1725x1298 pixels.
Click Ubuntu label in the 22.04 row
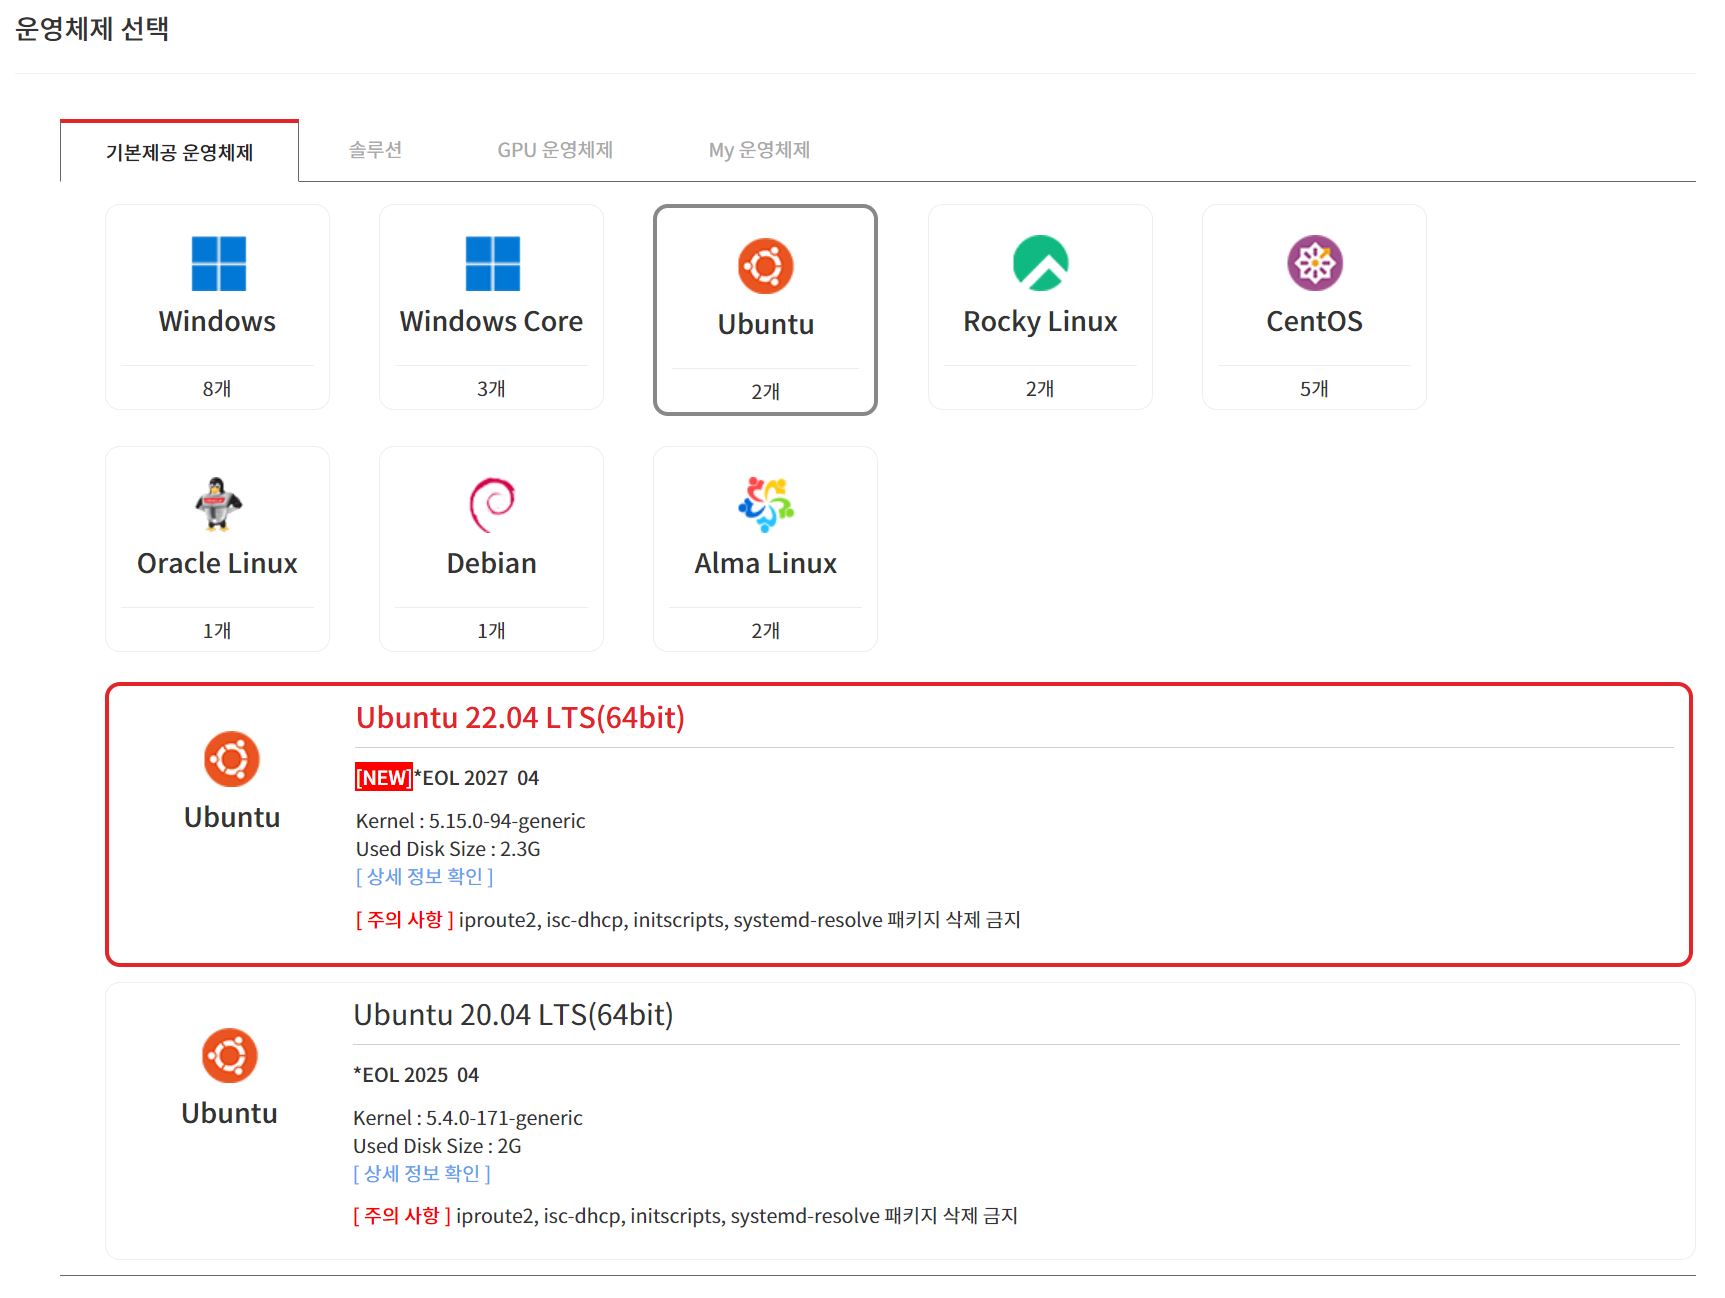click(x=232, y=817)
